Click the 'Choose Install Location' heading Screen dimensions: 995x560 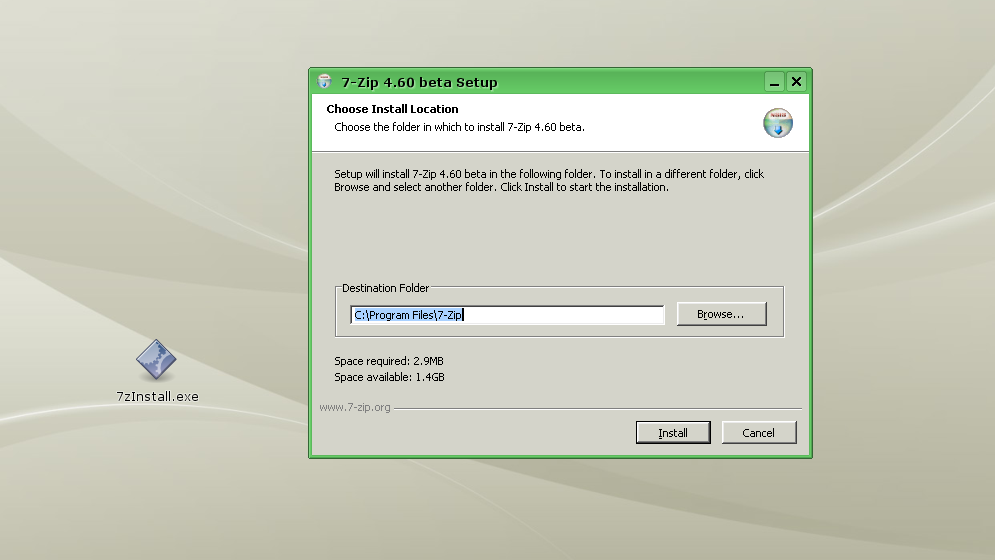pos(392,109)
